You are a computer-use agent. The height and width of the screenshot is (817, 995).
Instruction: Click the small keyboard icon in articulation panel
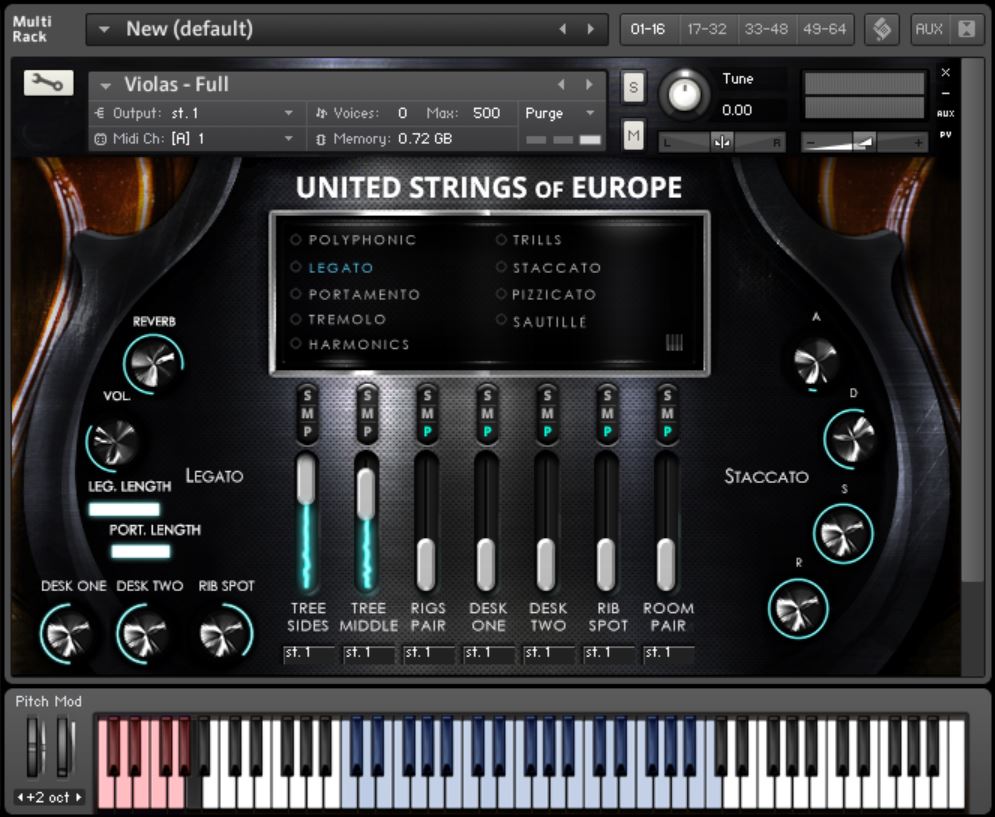pyautogui.click(x=675, y=343)
